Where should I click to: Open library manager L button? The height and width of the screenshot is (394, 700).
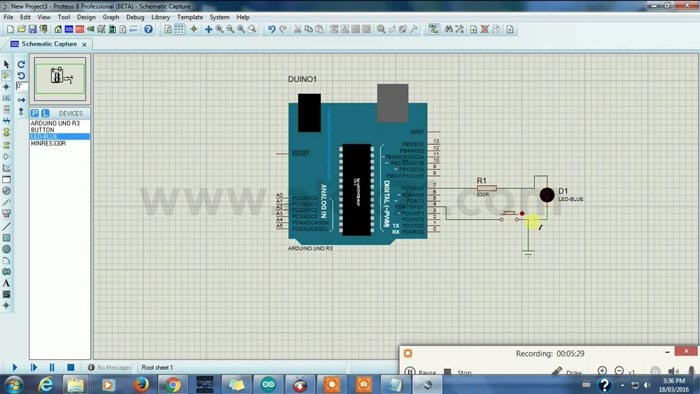[45, 113]
